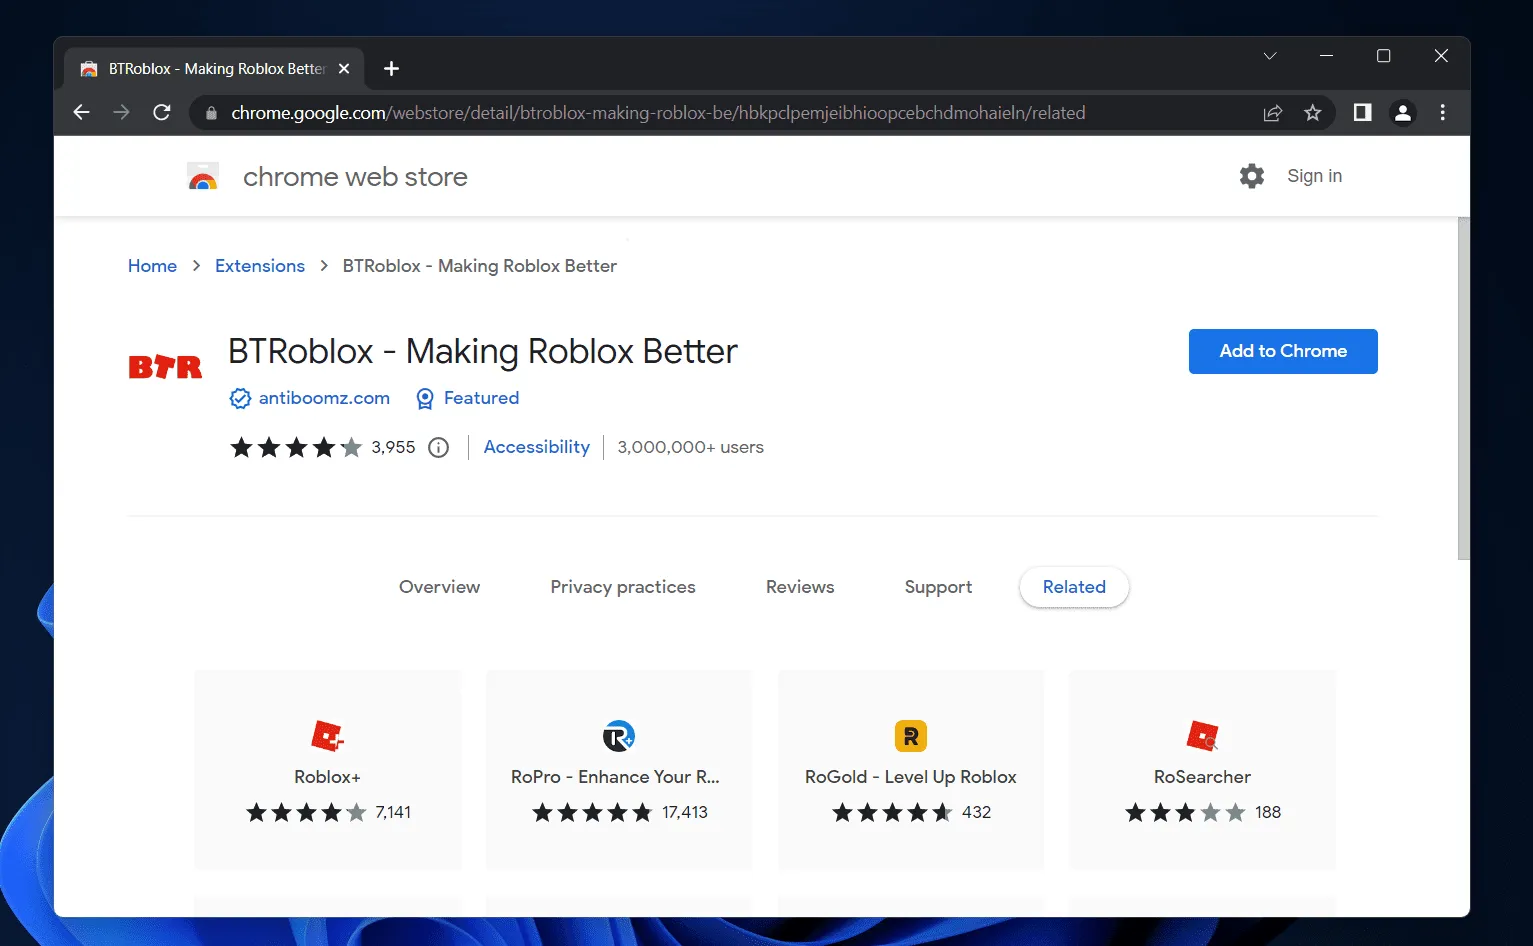Click RoGold rating count 432
1533x946 pixels.
click(976, 812)
